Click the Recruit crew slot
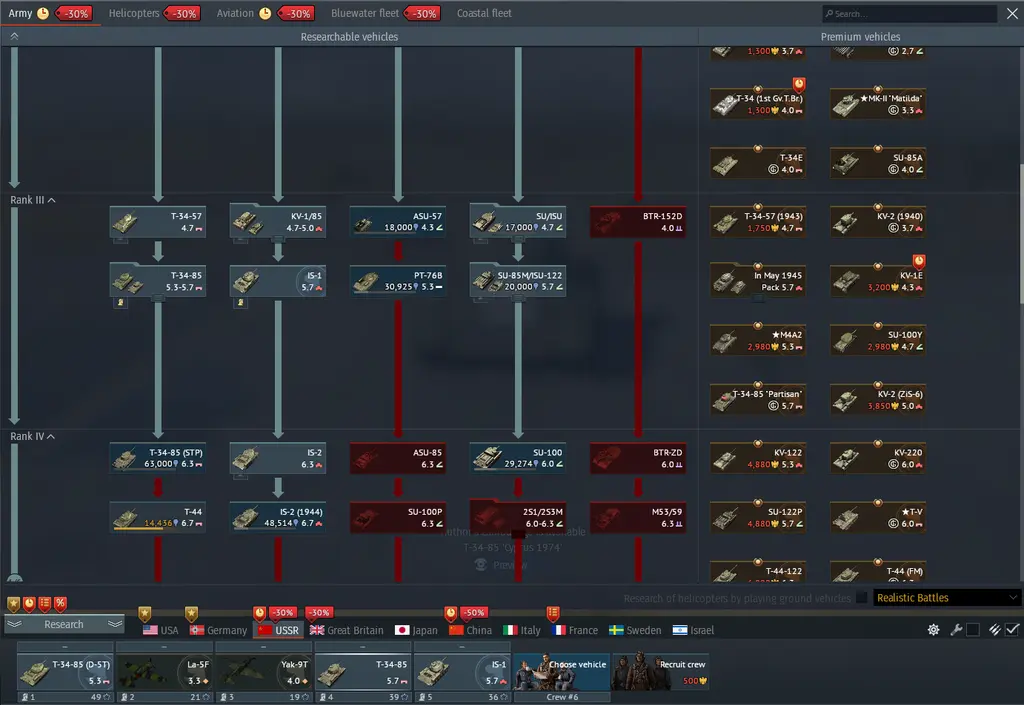 click(661, 671)
